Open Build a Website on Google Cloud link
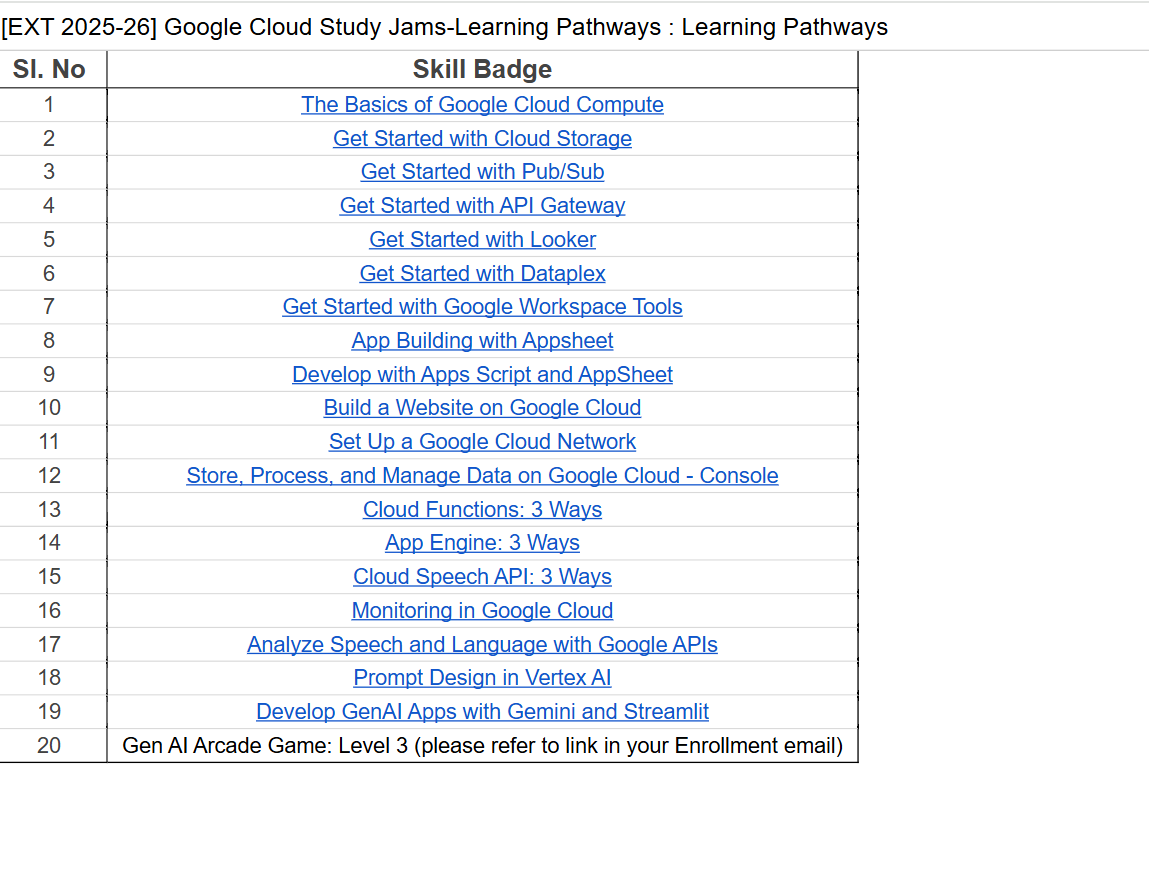 pyautogui.click(x=483, y=408)
